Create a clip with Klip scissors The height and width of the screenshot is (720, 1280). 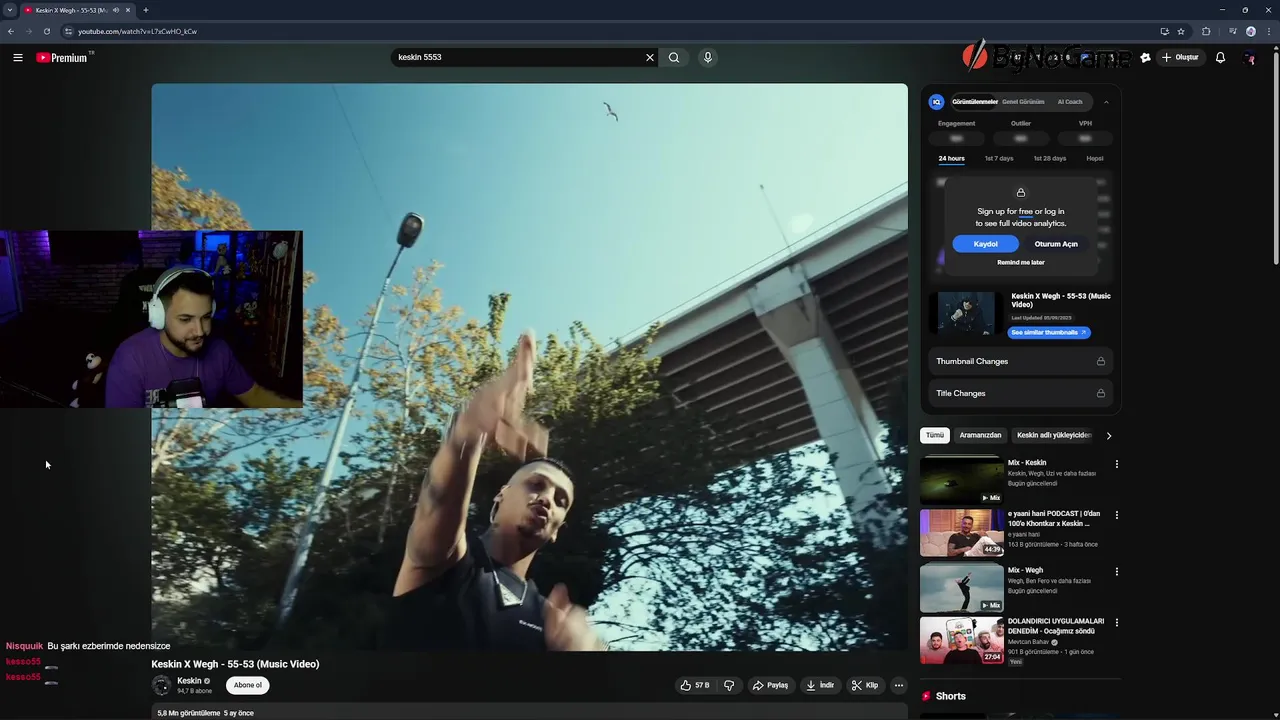click(865, 685)
